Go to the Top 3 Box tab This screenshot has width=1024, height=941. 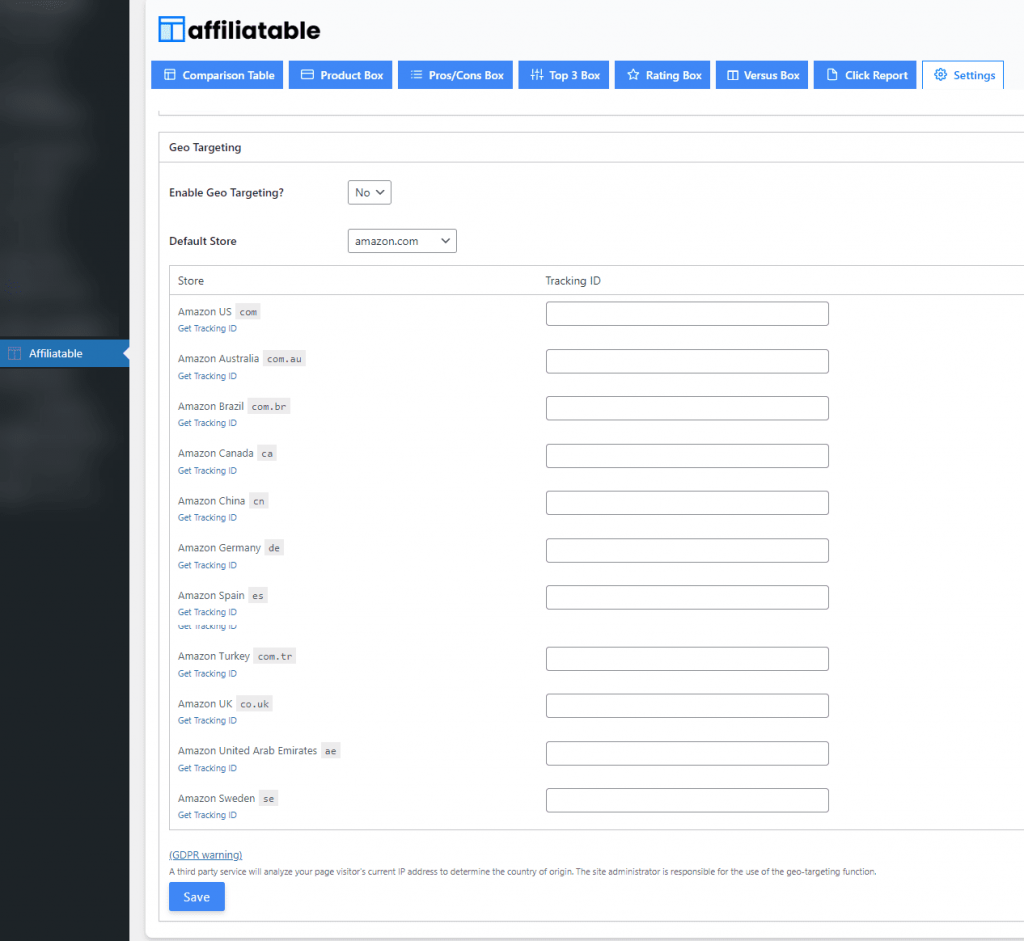tap(564, 75)
